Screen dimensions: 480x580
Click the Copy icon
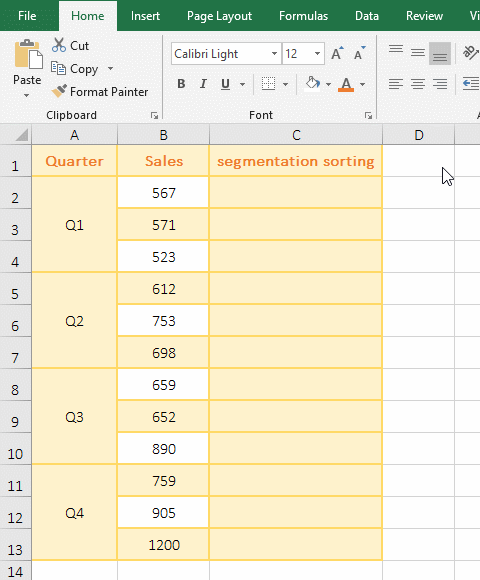pyautogui.click(x=58, y=68)
